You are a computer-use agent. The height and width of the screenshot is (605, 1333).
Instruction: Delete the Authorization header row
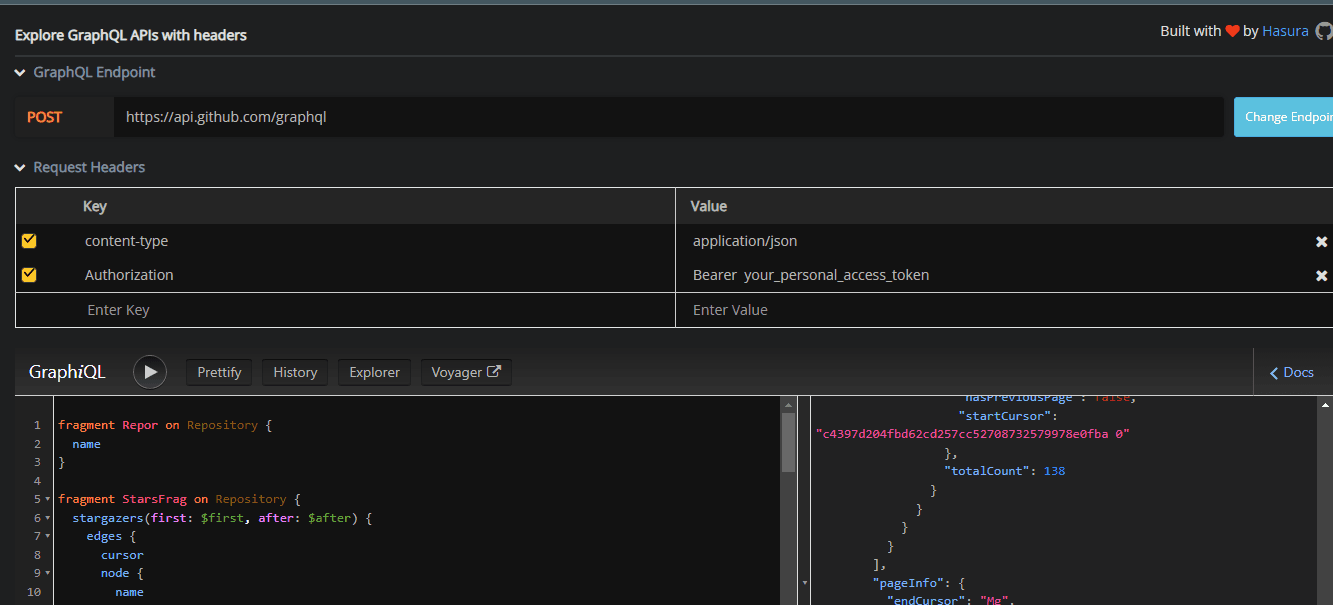pyautogui.click(x=1321, y=276)
